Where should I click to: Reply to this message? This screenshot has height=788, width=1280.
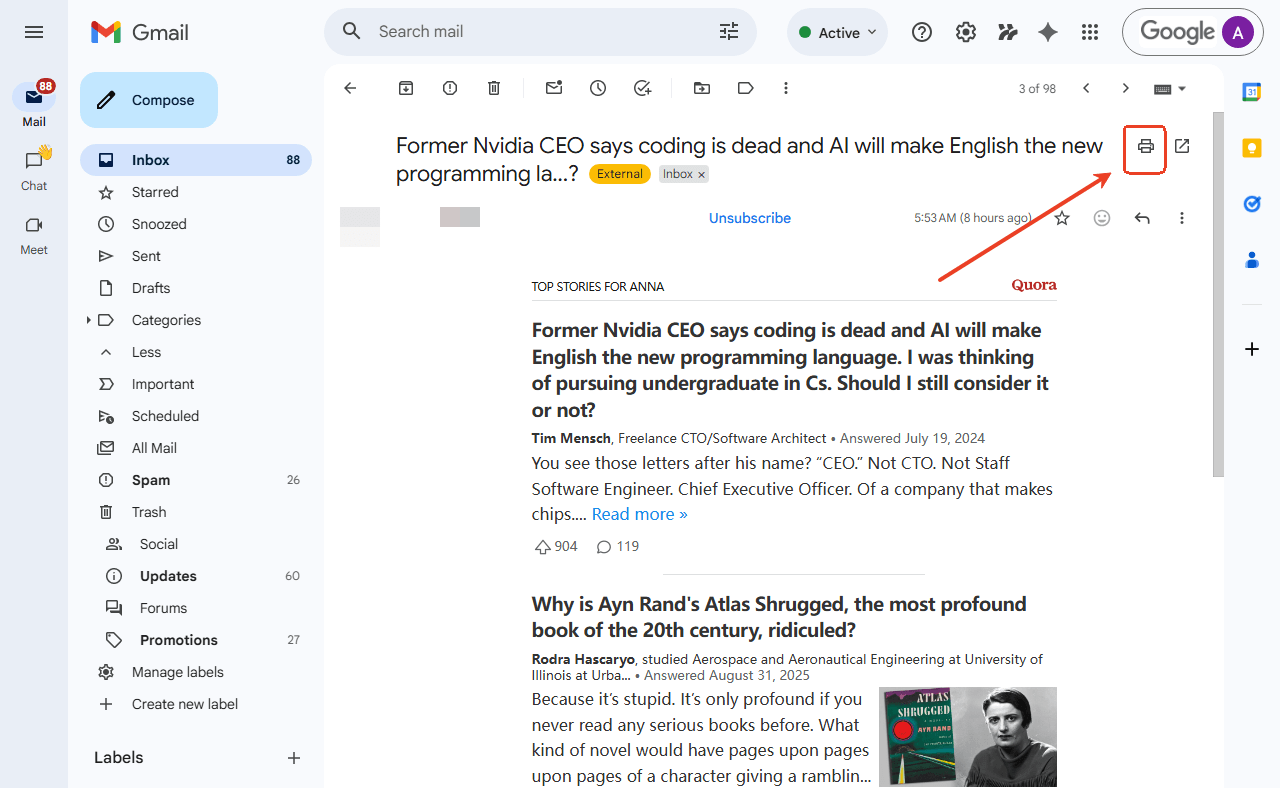[1142, 218]
